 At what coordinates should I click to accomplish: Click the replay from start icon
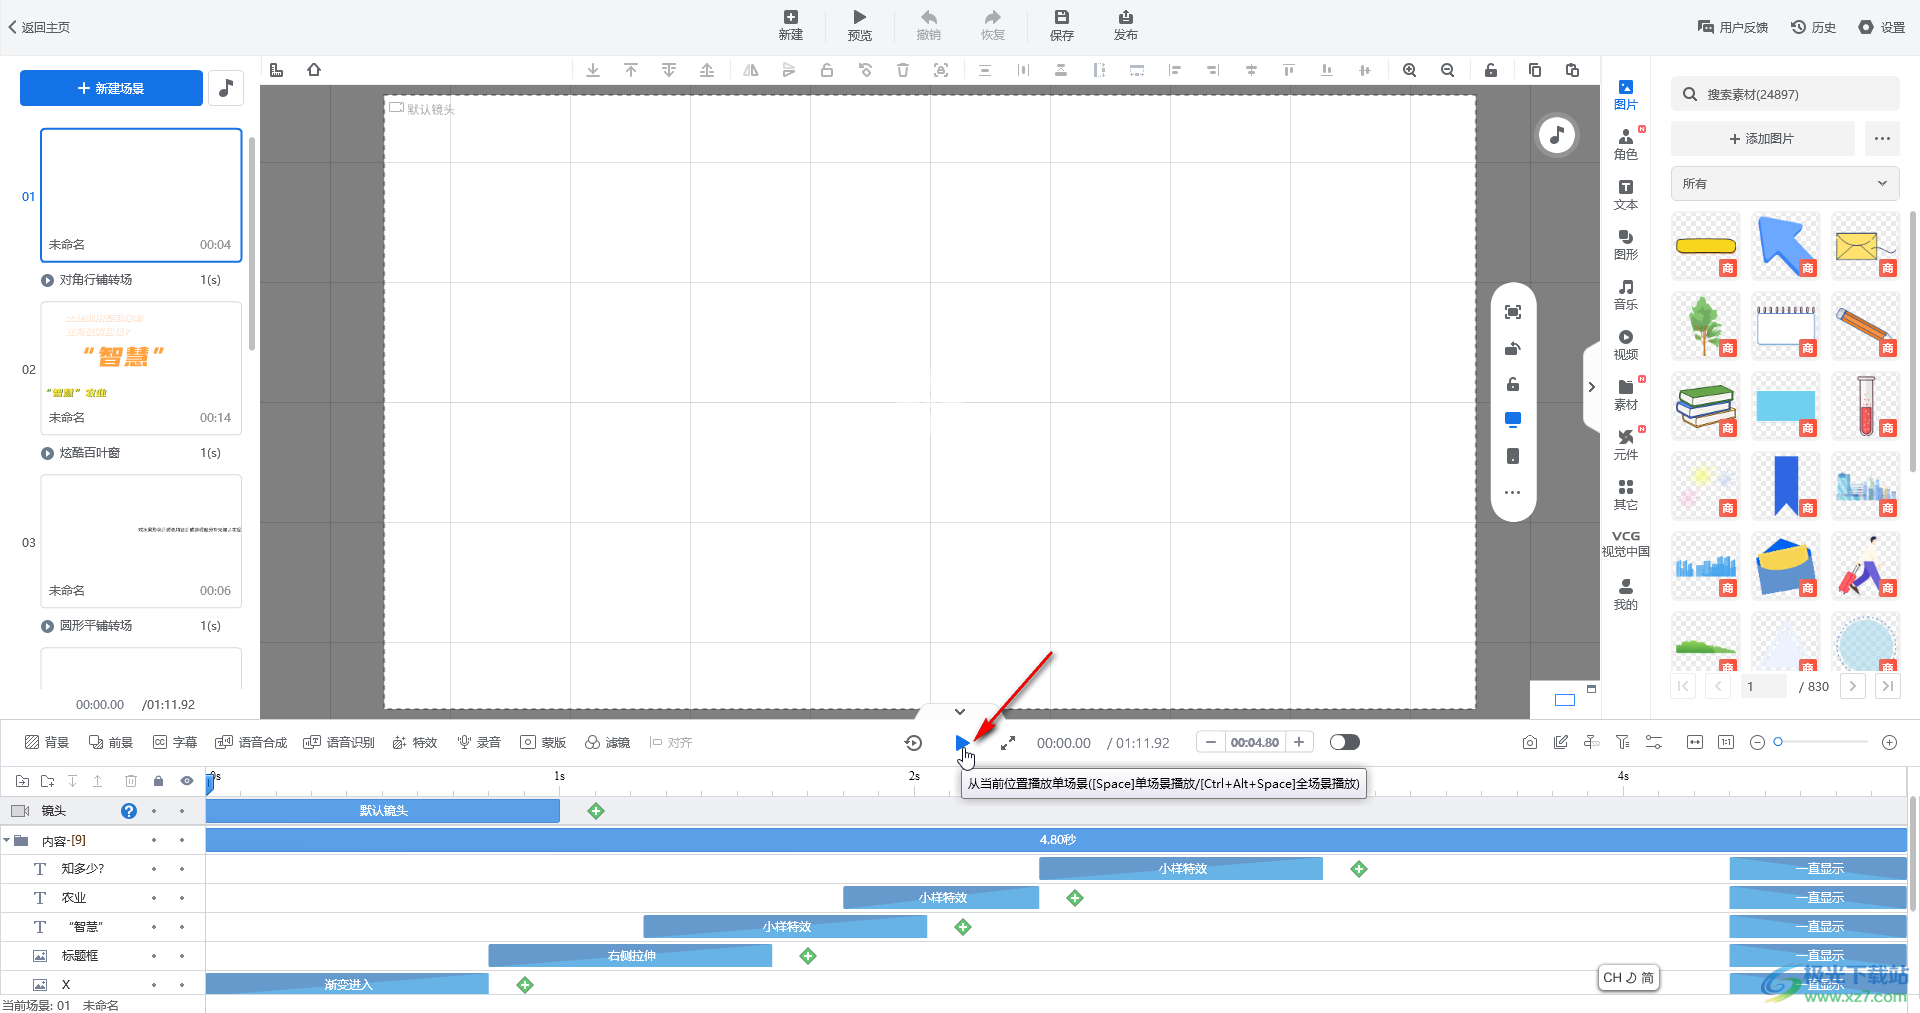tap(913, 743)
